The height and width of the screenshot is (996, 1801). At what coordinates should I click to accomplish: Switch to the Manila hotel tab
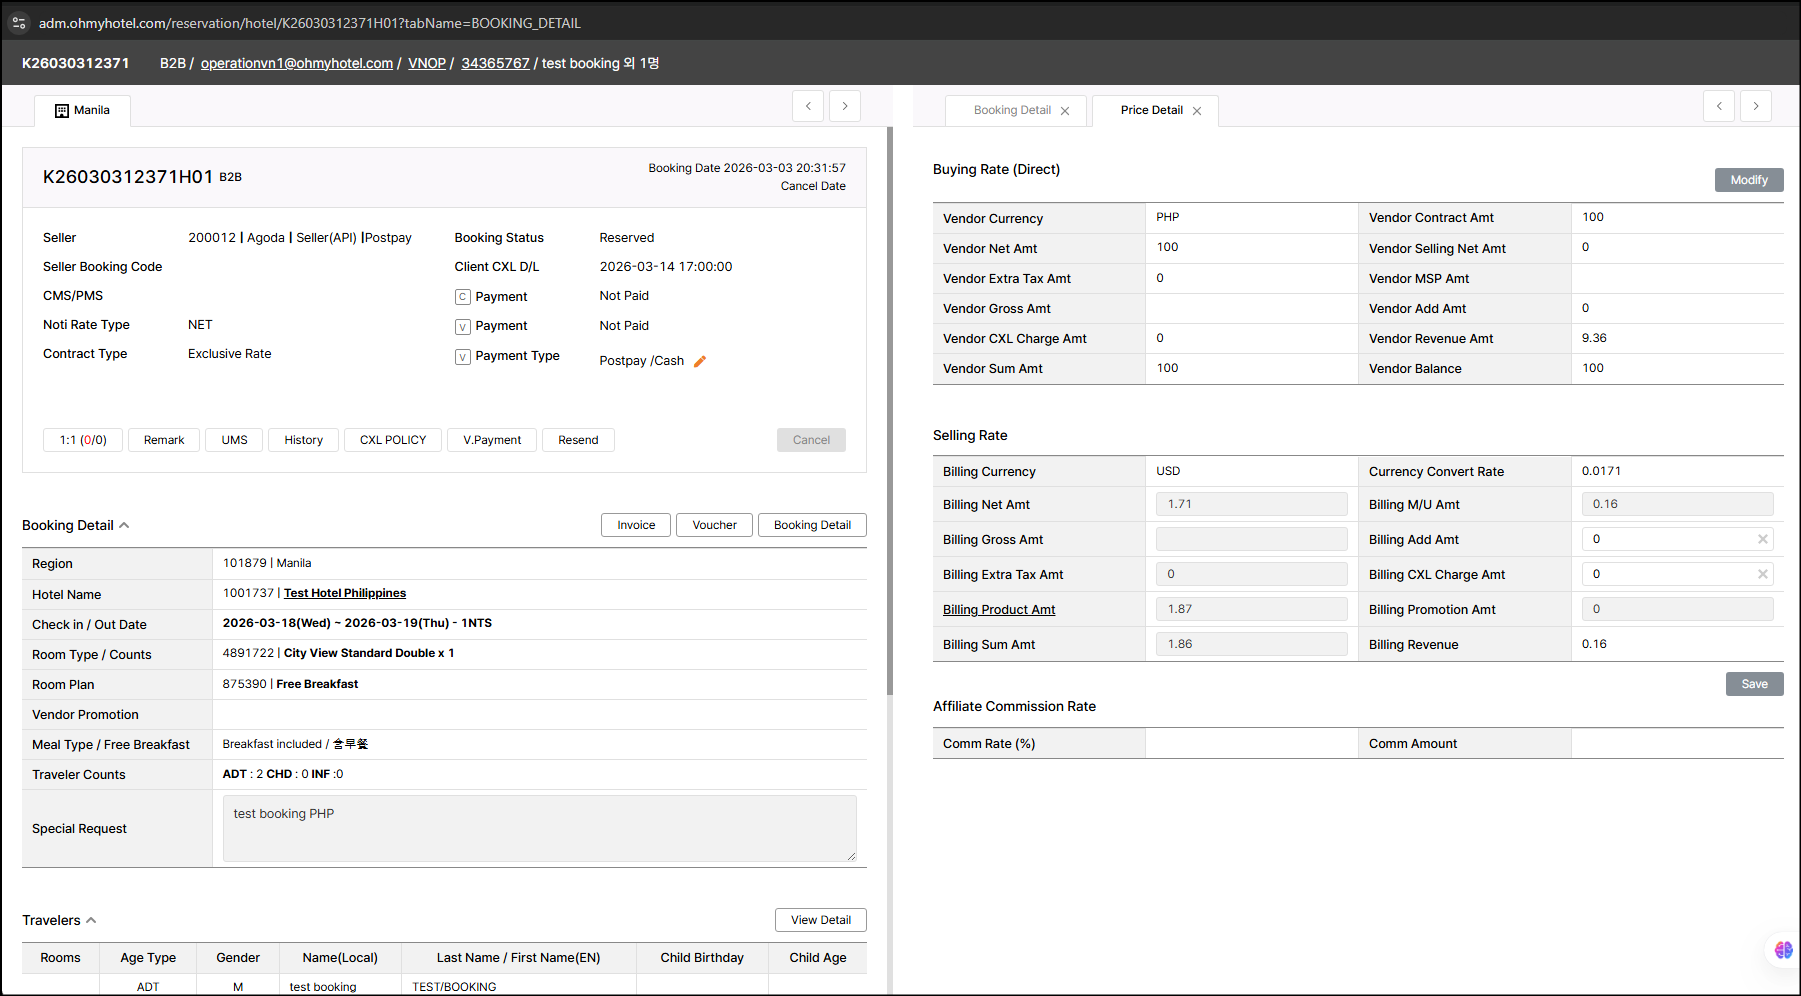click(83, 111)
